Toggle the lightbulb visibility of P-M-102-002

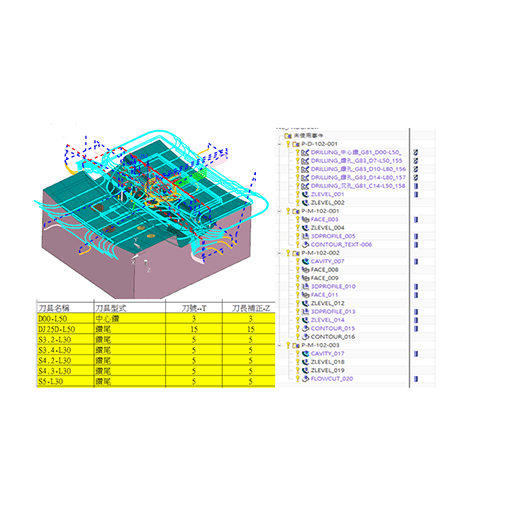288,253
